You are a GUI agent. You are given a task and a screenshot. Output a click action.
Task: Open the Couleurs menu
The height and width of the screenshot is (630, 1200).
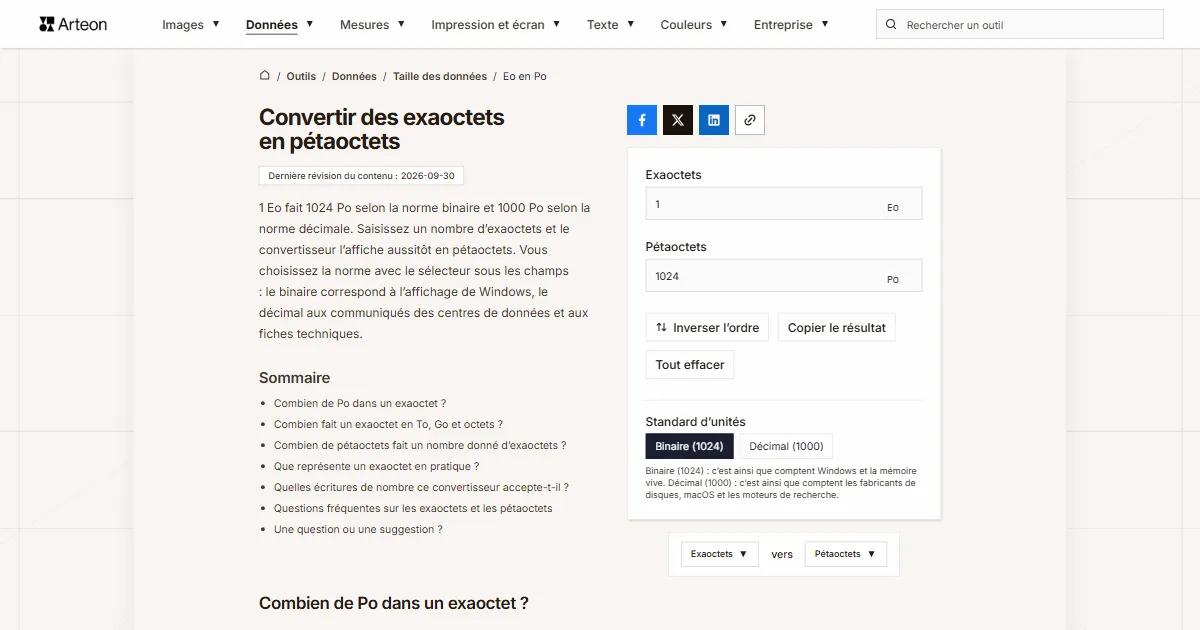(x=694, y=25)
